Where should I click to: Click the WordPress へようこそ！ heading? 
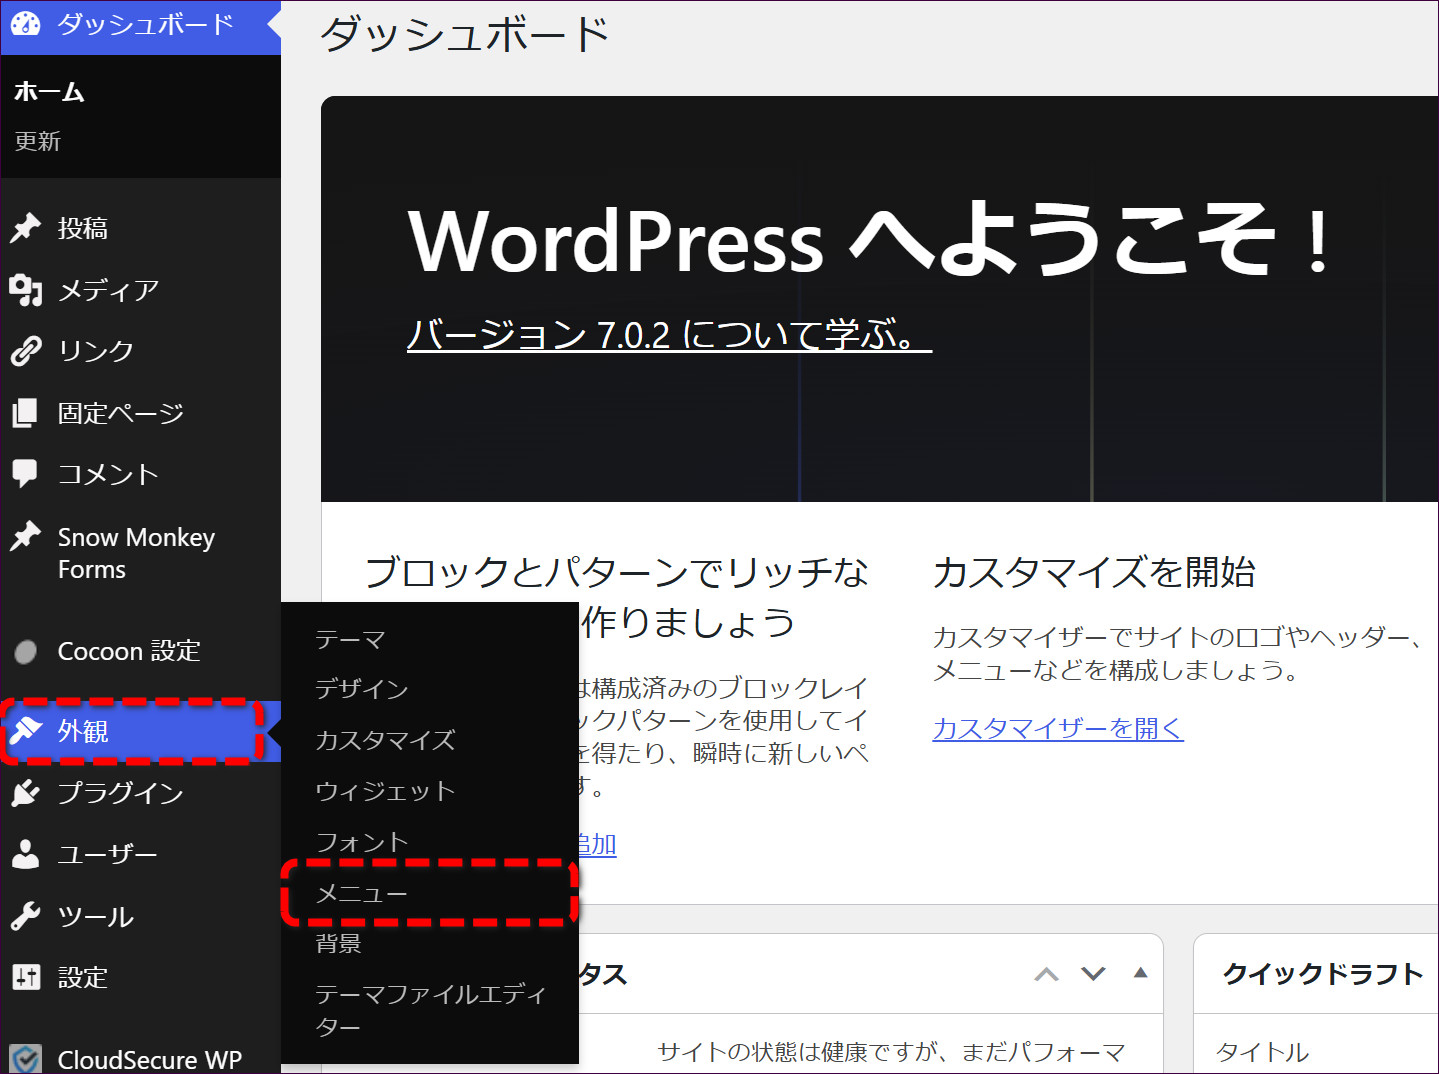coord(870,238)
